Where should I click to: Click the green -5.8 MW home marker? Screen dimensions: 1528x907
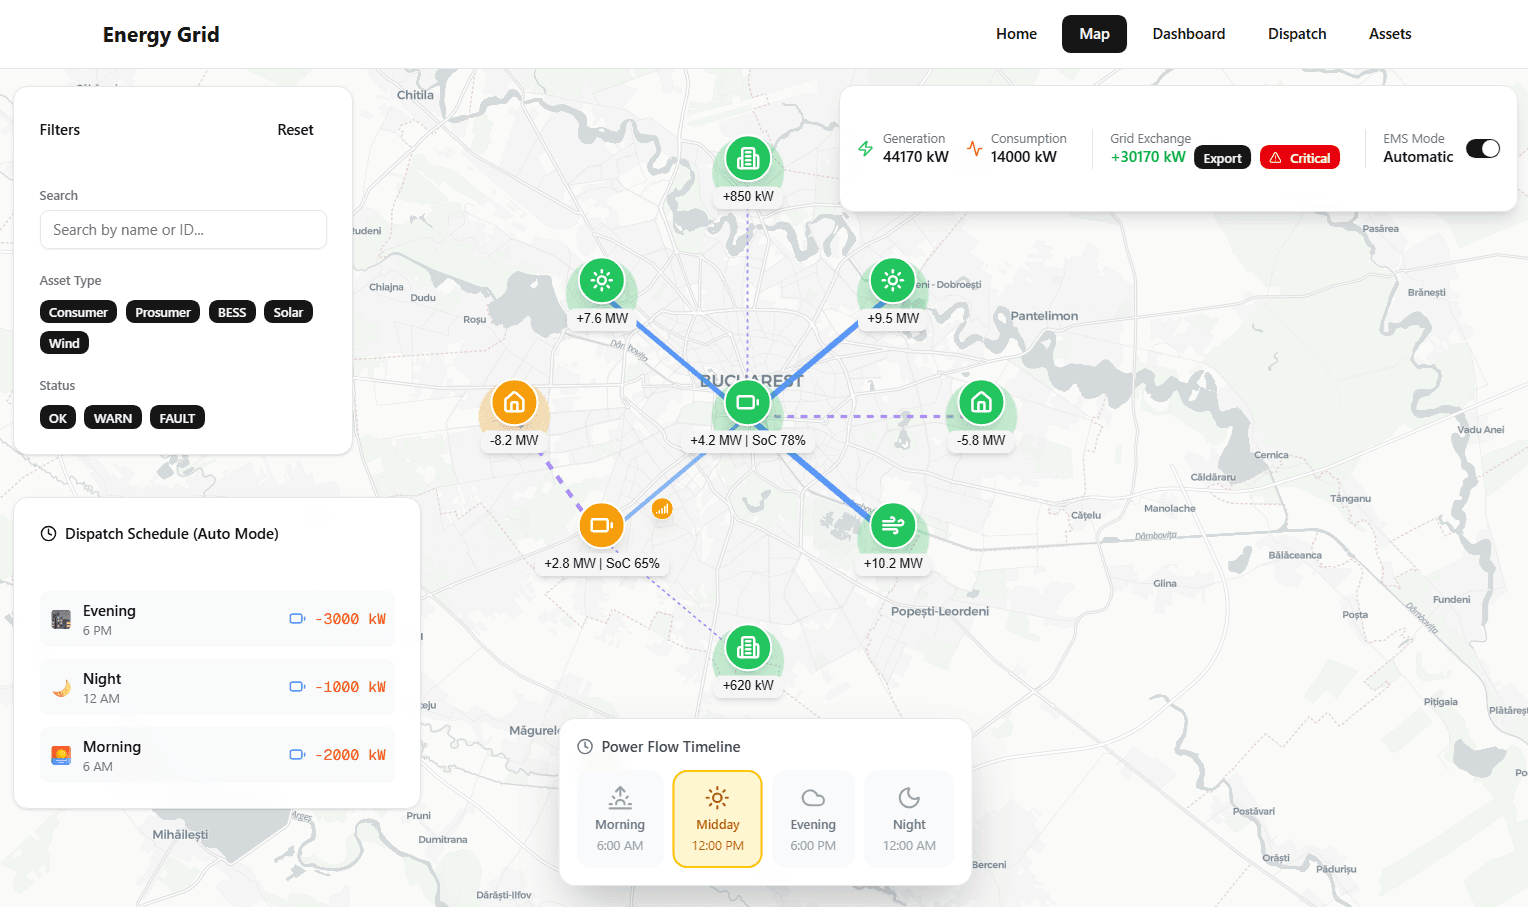pyautogui.click(x=980, y=403)
